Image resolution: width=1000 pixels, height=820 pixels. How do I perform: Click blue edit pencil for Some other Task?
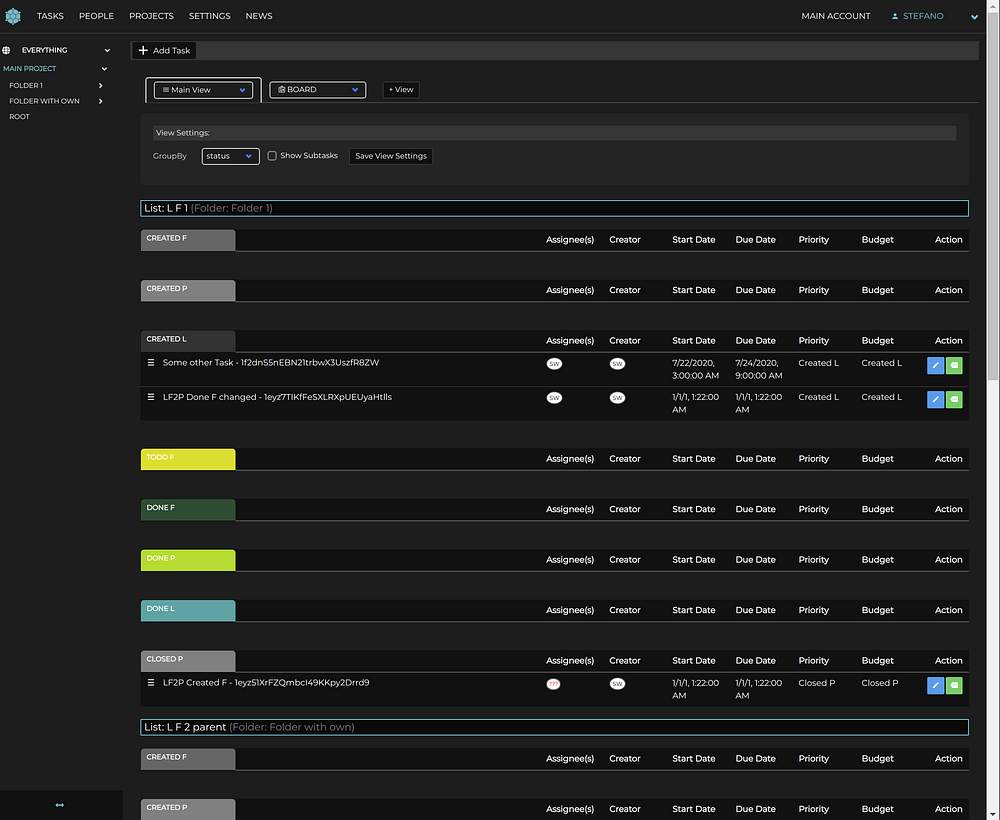(x=935, y=365)
